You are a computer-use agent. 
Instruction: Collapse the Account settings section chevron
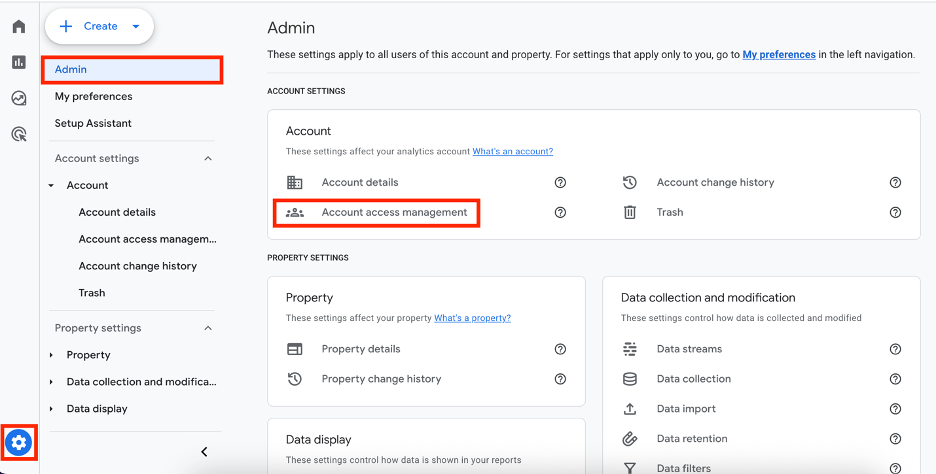point(208,159)
